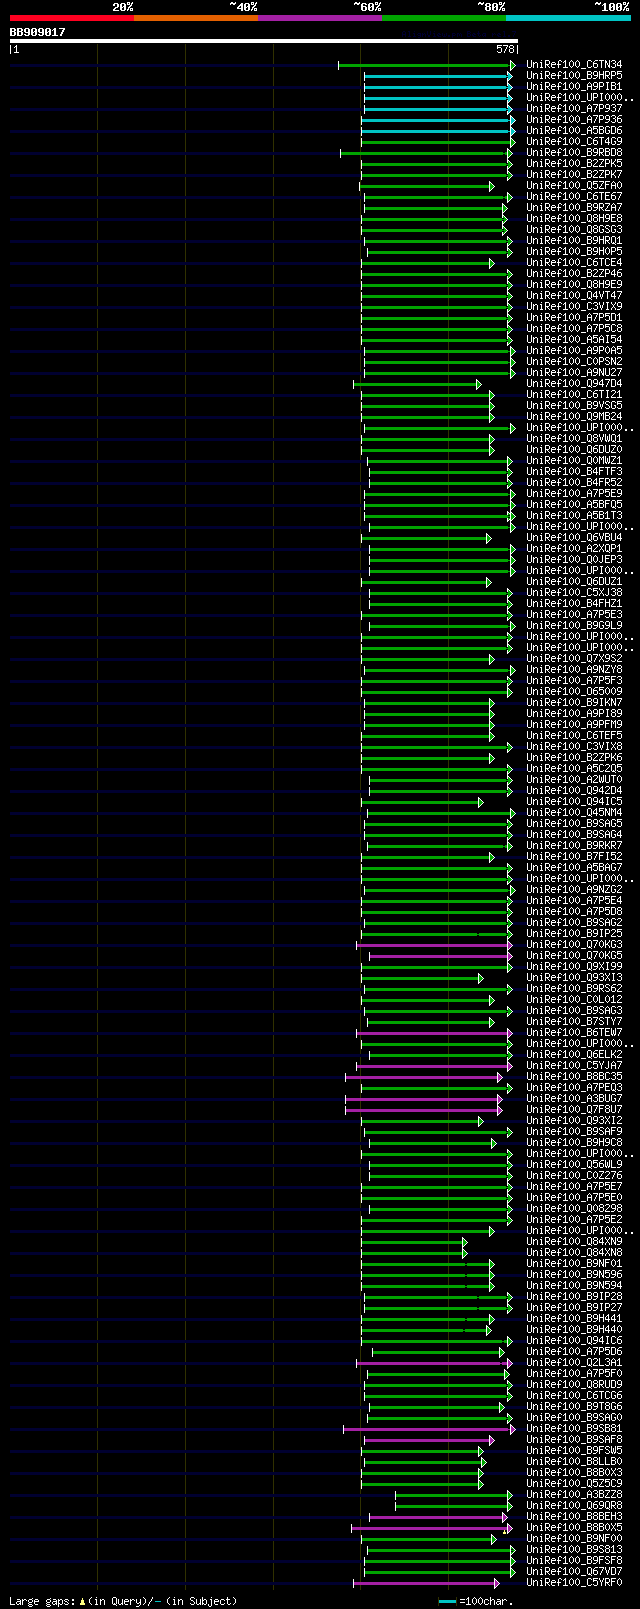The image size is (640, 1609).
Task: Click hit label UniRef100_C3VIX9
Action: pyautogui.click(x=574, y=307)
